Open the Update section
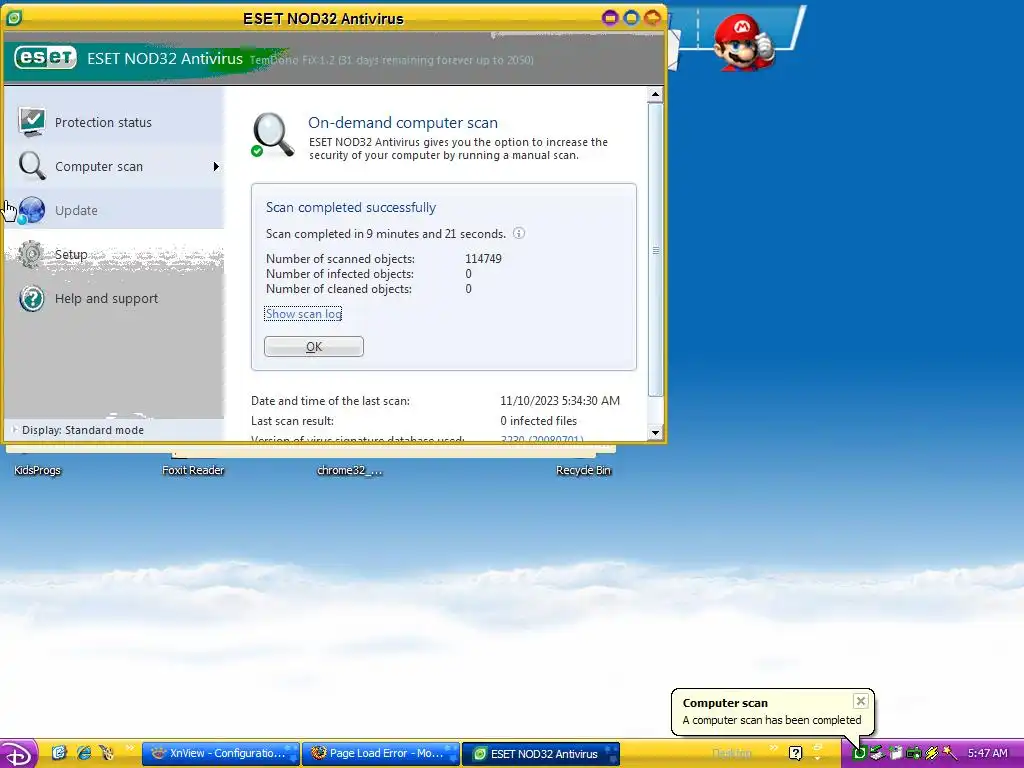This screenshot has width=1024, height=768. pos(114,210)
